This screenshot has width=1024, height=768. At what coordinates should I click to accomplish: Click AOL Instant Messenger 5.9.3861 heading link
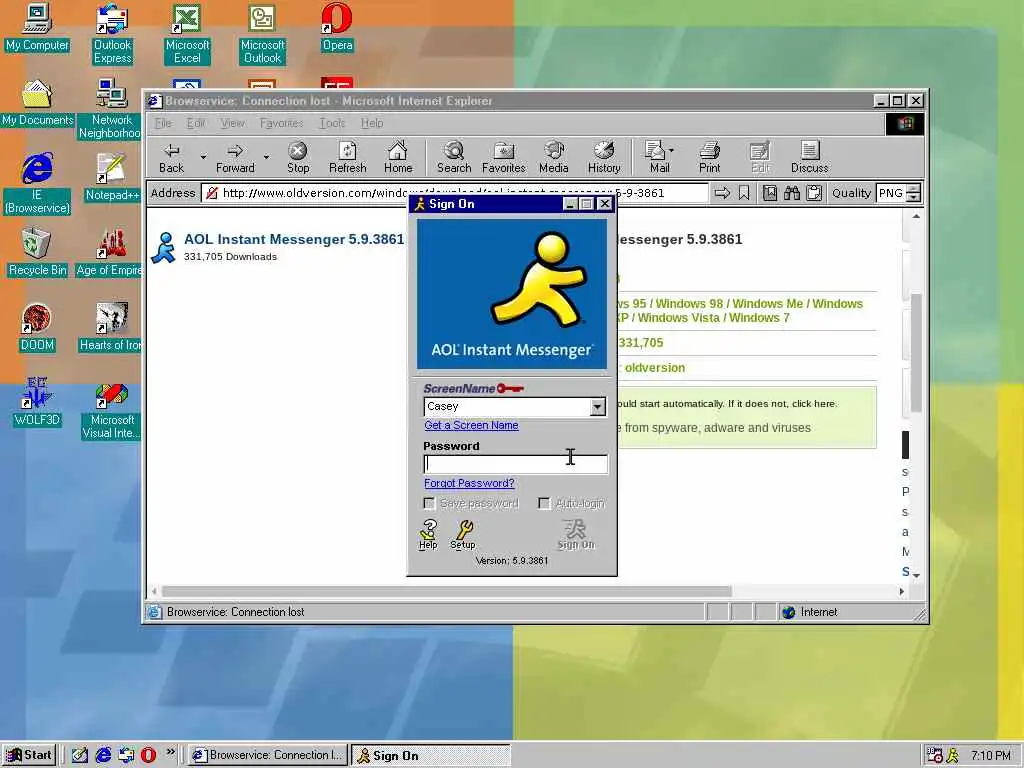tap(294, 239)
